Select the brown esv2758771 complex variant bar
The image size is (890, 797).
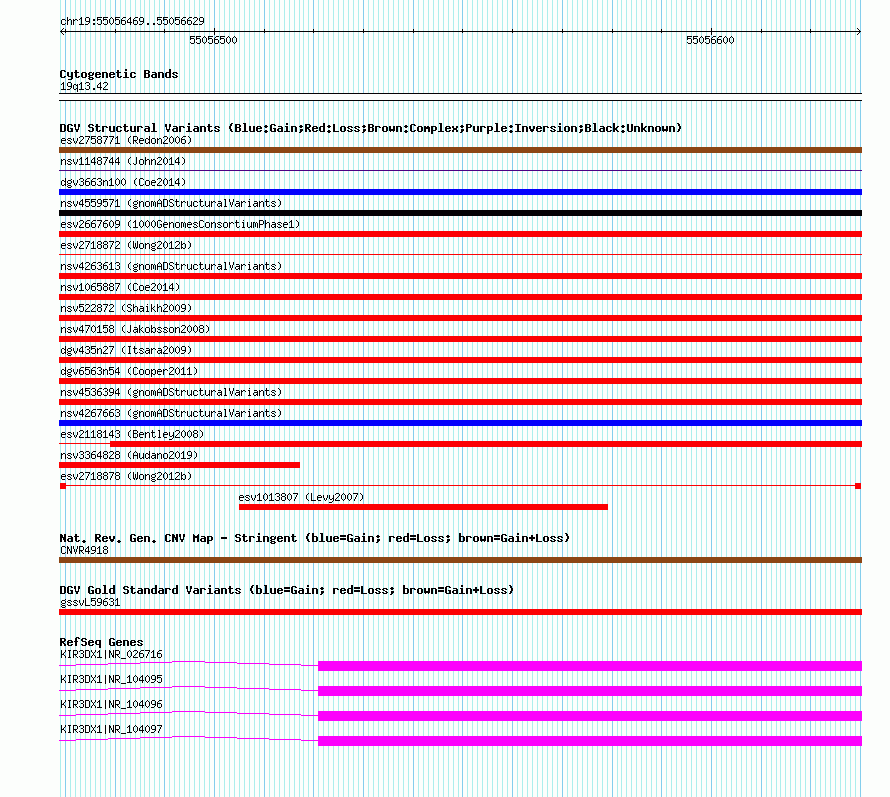click(x=460, y=150)
